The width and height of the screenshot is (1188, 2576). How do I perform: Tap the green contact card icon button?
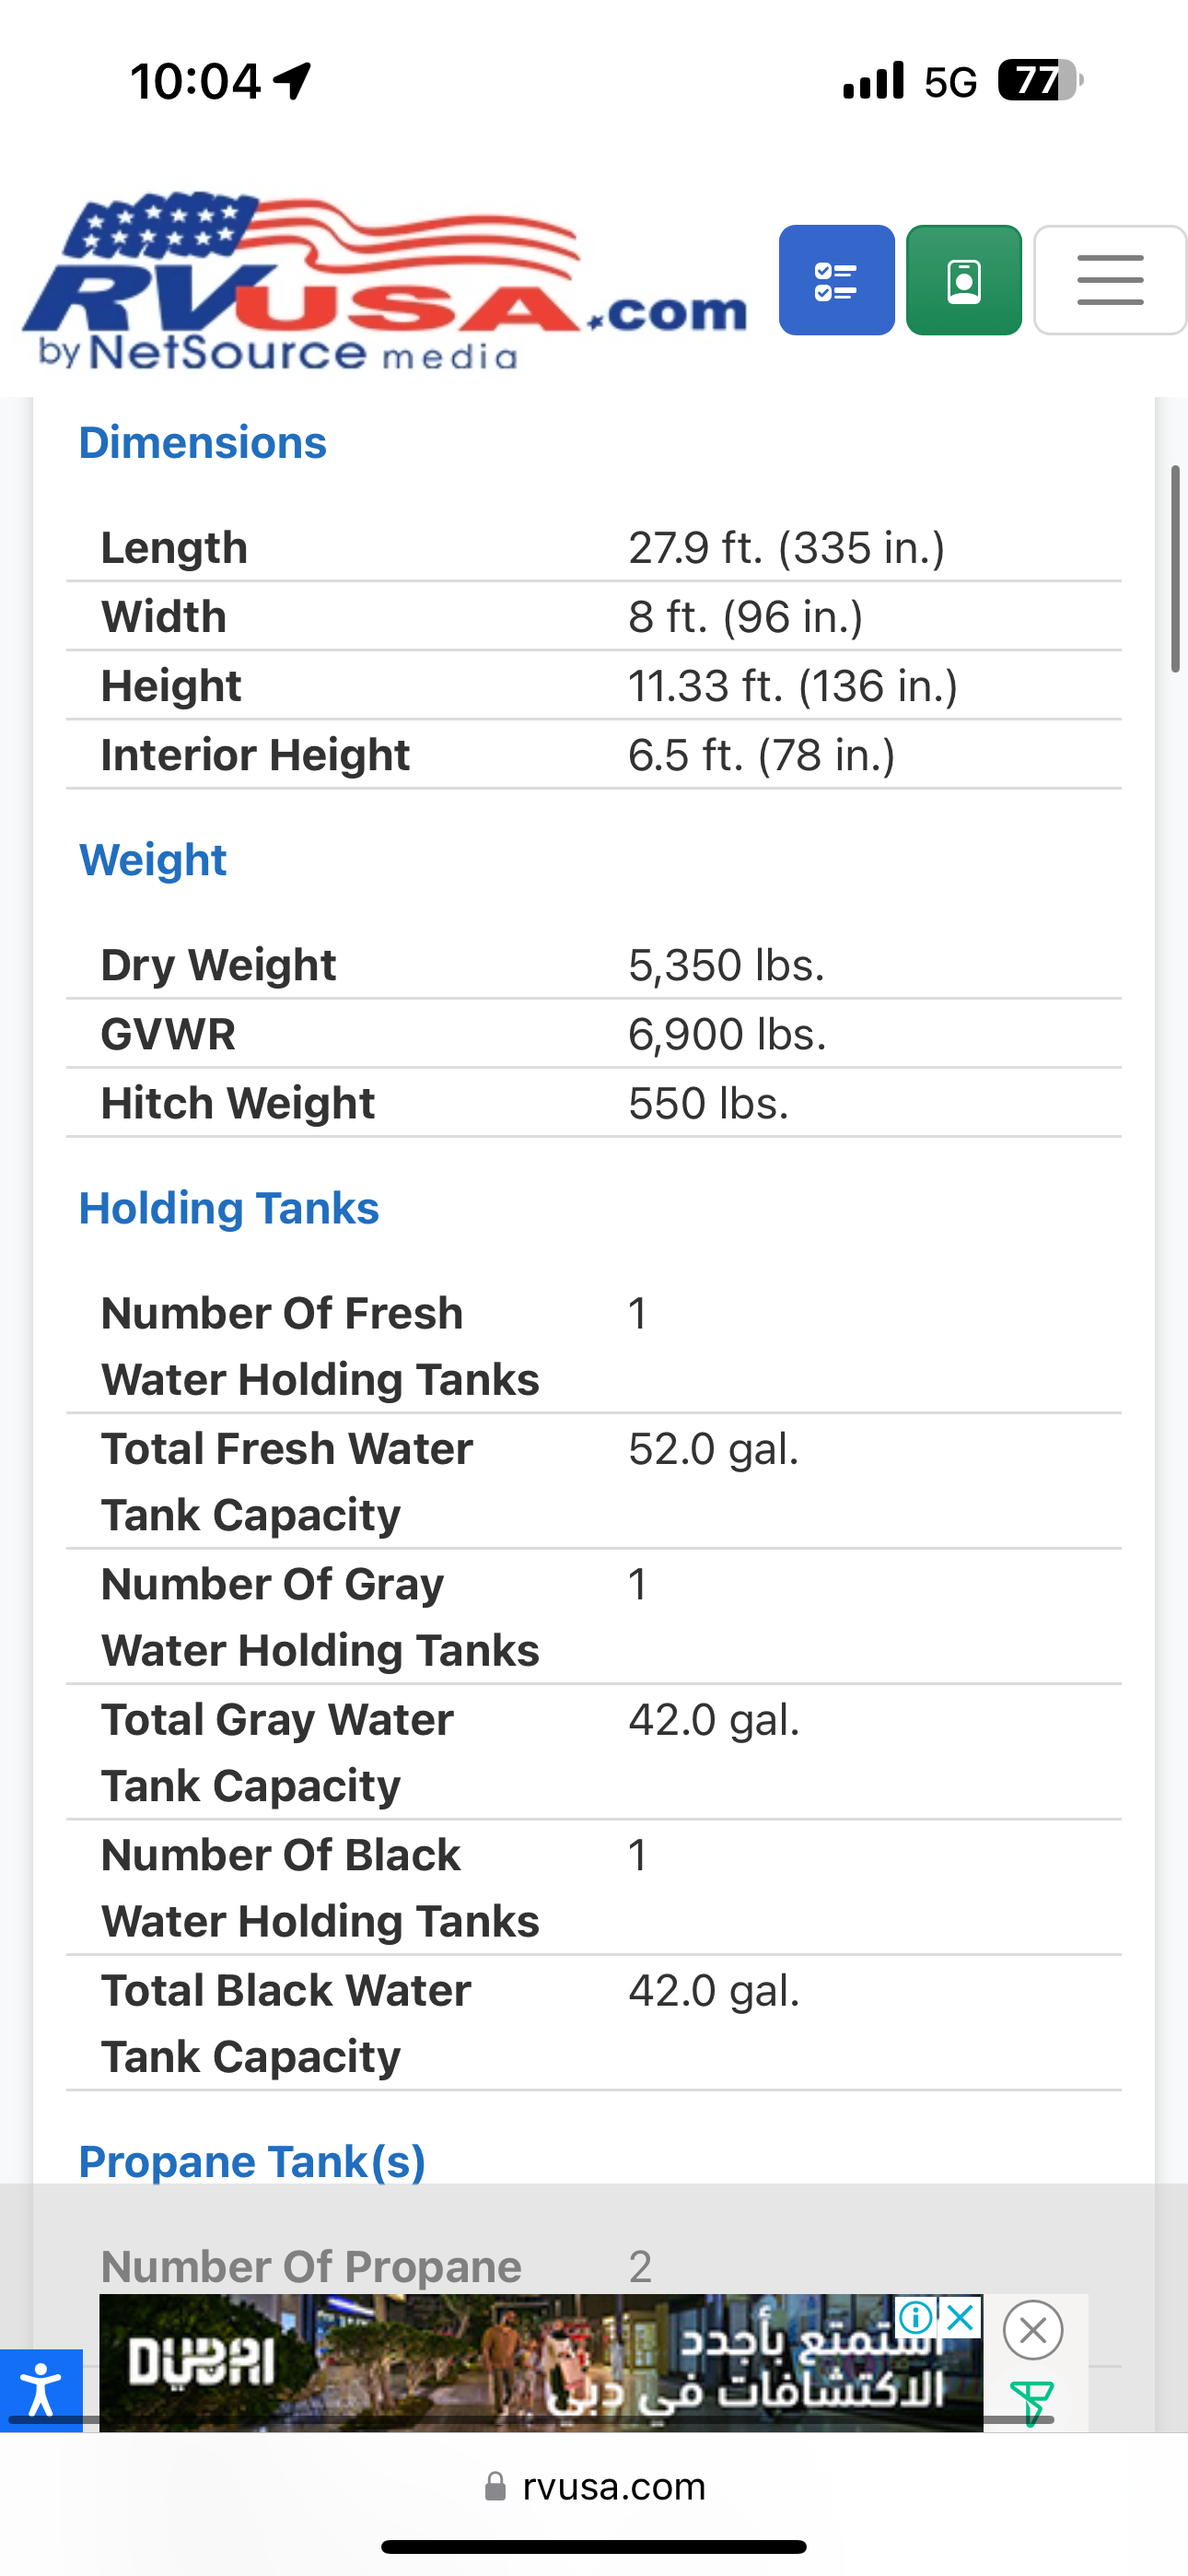pyautogui.click(x=963, y=280)
